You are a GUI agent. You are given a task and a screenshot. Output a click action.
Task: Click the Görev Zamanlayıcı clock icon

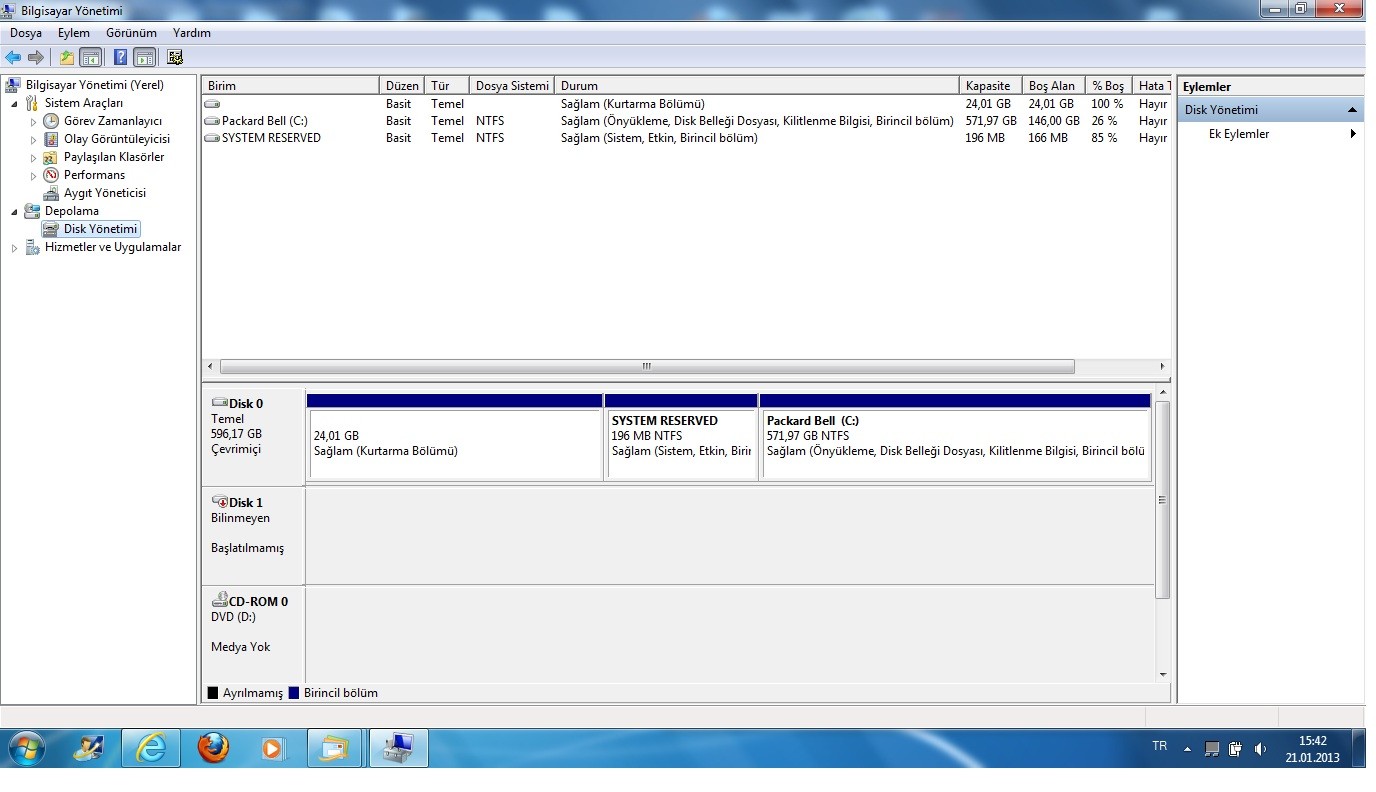coord(52,121)
